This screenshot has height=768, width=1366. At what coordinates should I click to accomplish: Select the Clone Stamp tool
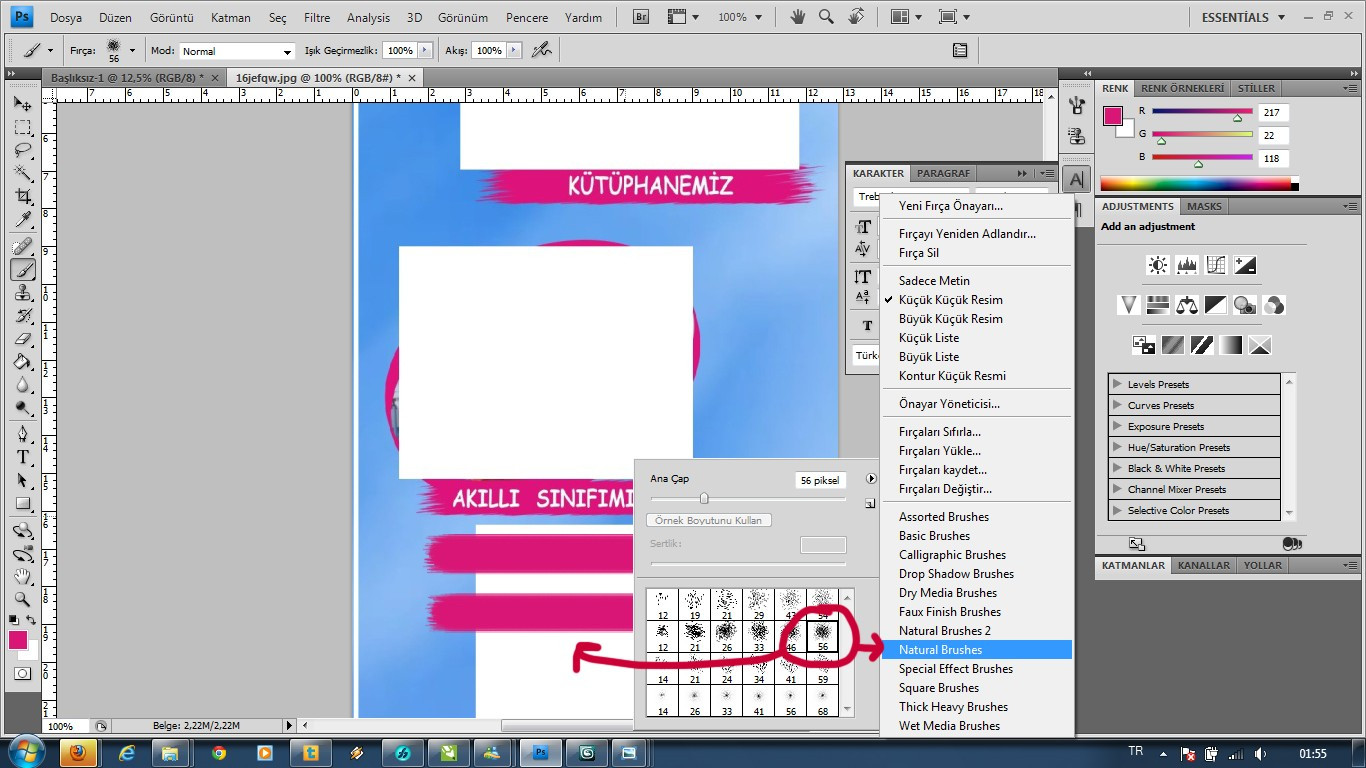pos(23,293)
